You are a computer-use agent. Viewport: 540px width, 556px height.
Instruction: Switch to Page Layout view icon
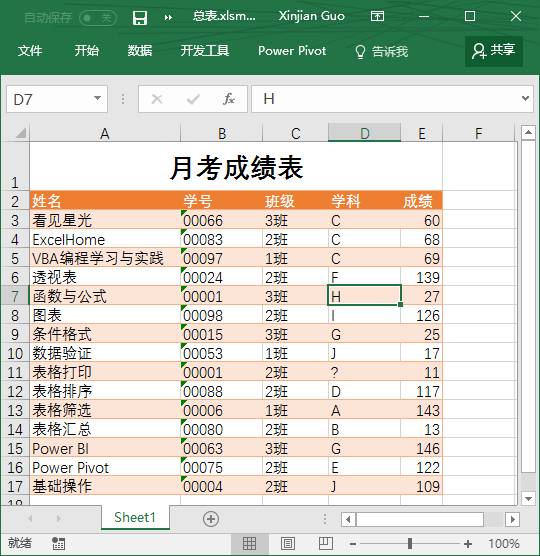pyautogui.click(x=288, y=543)
